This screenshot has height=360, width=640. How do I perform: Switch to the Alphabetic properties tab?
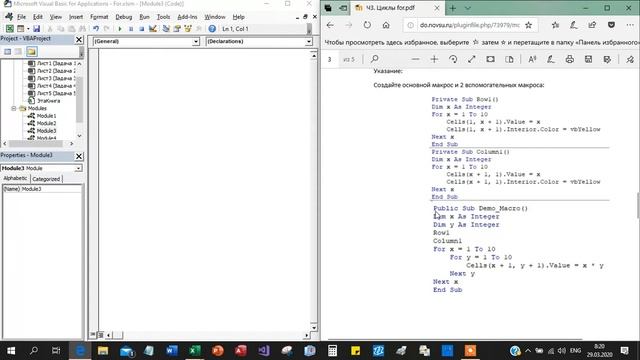16,178
